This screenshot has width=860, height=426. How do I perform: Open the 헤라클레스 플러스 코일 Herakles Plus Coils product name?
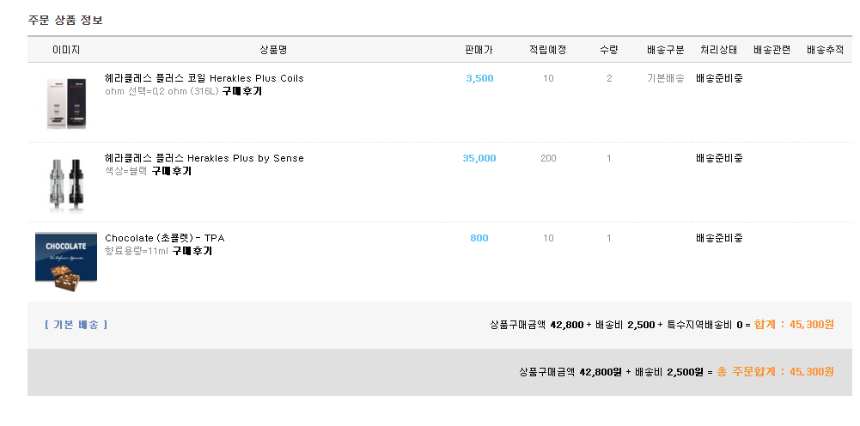204,78
